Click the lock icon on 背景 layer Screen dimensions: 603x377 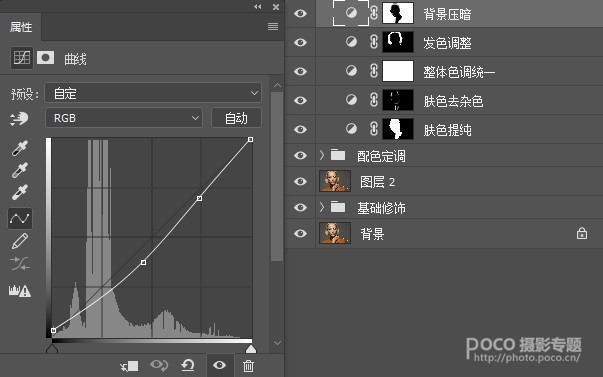[581, 233]
